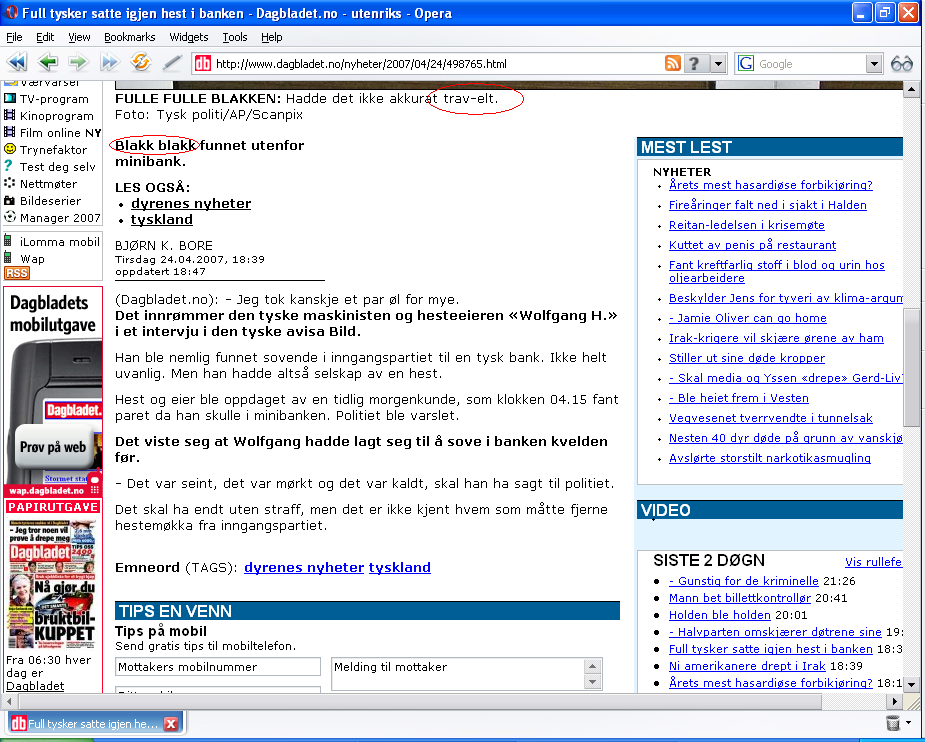
Task: Click the Google G search icon
Action: pos(746,63)
